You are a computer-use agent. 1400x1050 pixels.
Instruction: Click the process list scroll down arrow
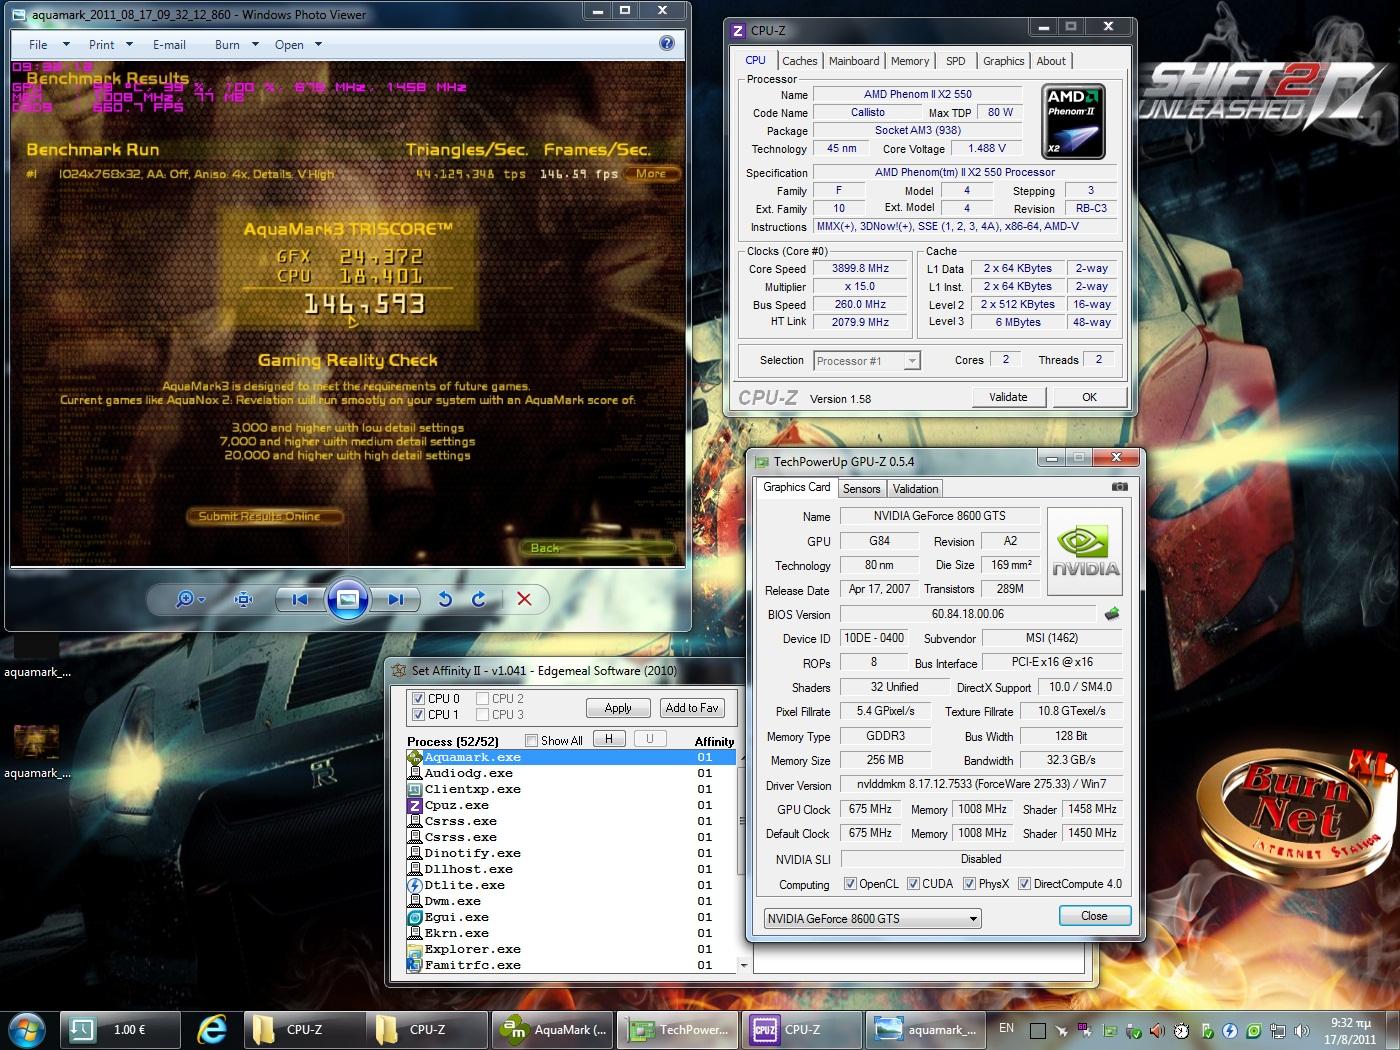[743, 966]
